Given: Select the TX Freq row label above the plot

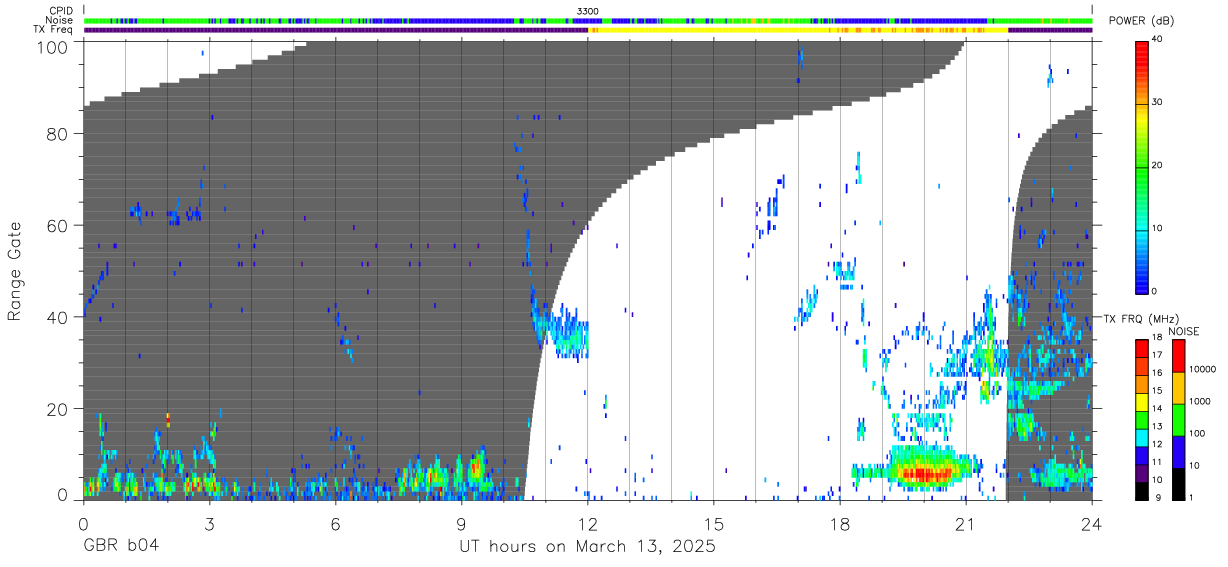Looking at the screenshot, I should 53,29.
